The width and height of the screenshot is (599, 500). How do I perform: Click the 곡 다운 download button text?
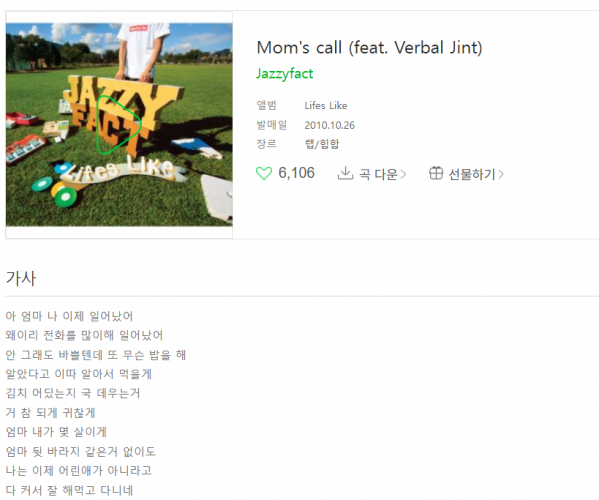tap(378, 174)
